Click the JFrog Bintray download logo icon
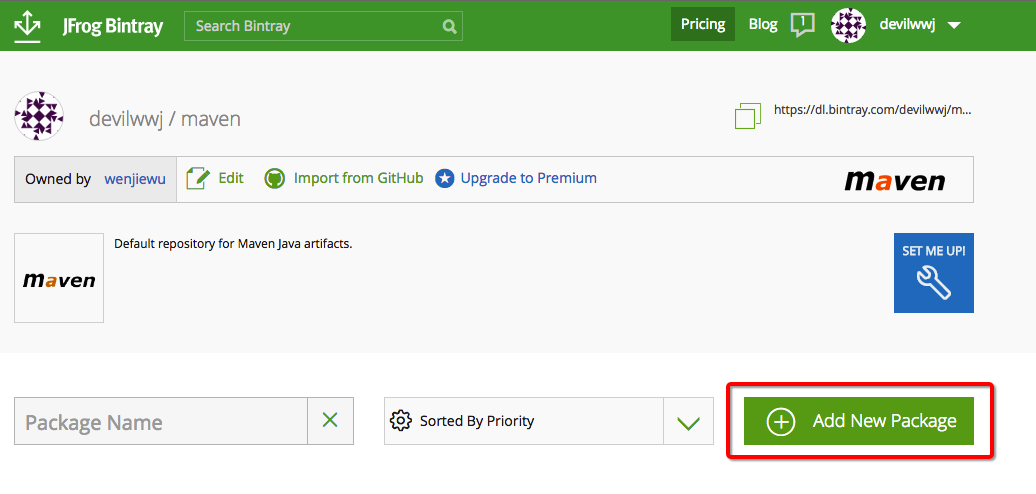This screenshot has height=494, width=1036. tap(27, 26)
